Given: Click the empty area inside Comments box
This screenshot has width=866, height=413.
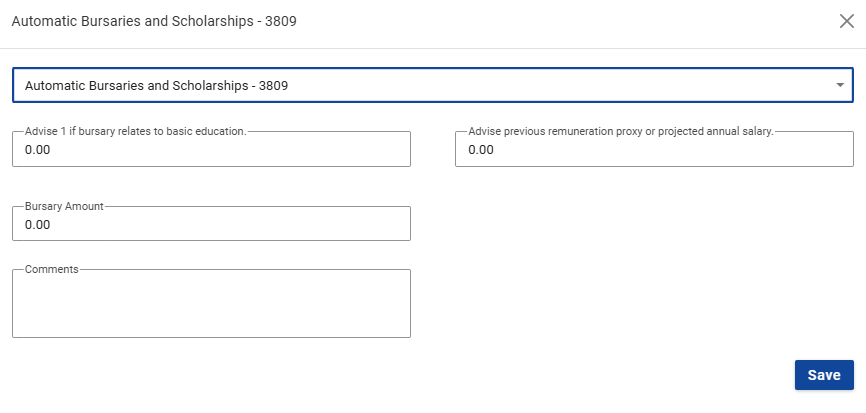Looking at the screenshot, I should (211, 310).
